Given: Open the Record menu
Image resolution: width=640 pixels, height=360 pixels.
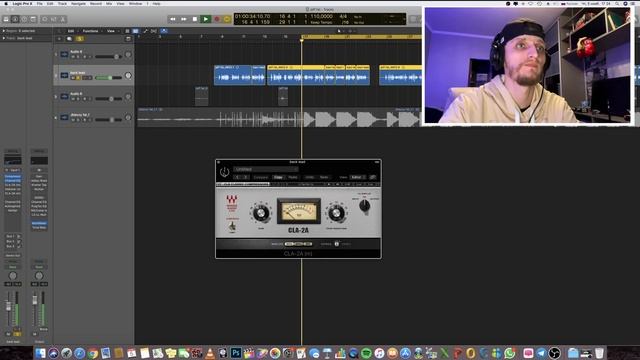Looking at the screenshot, I should [96, 3].
